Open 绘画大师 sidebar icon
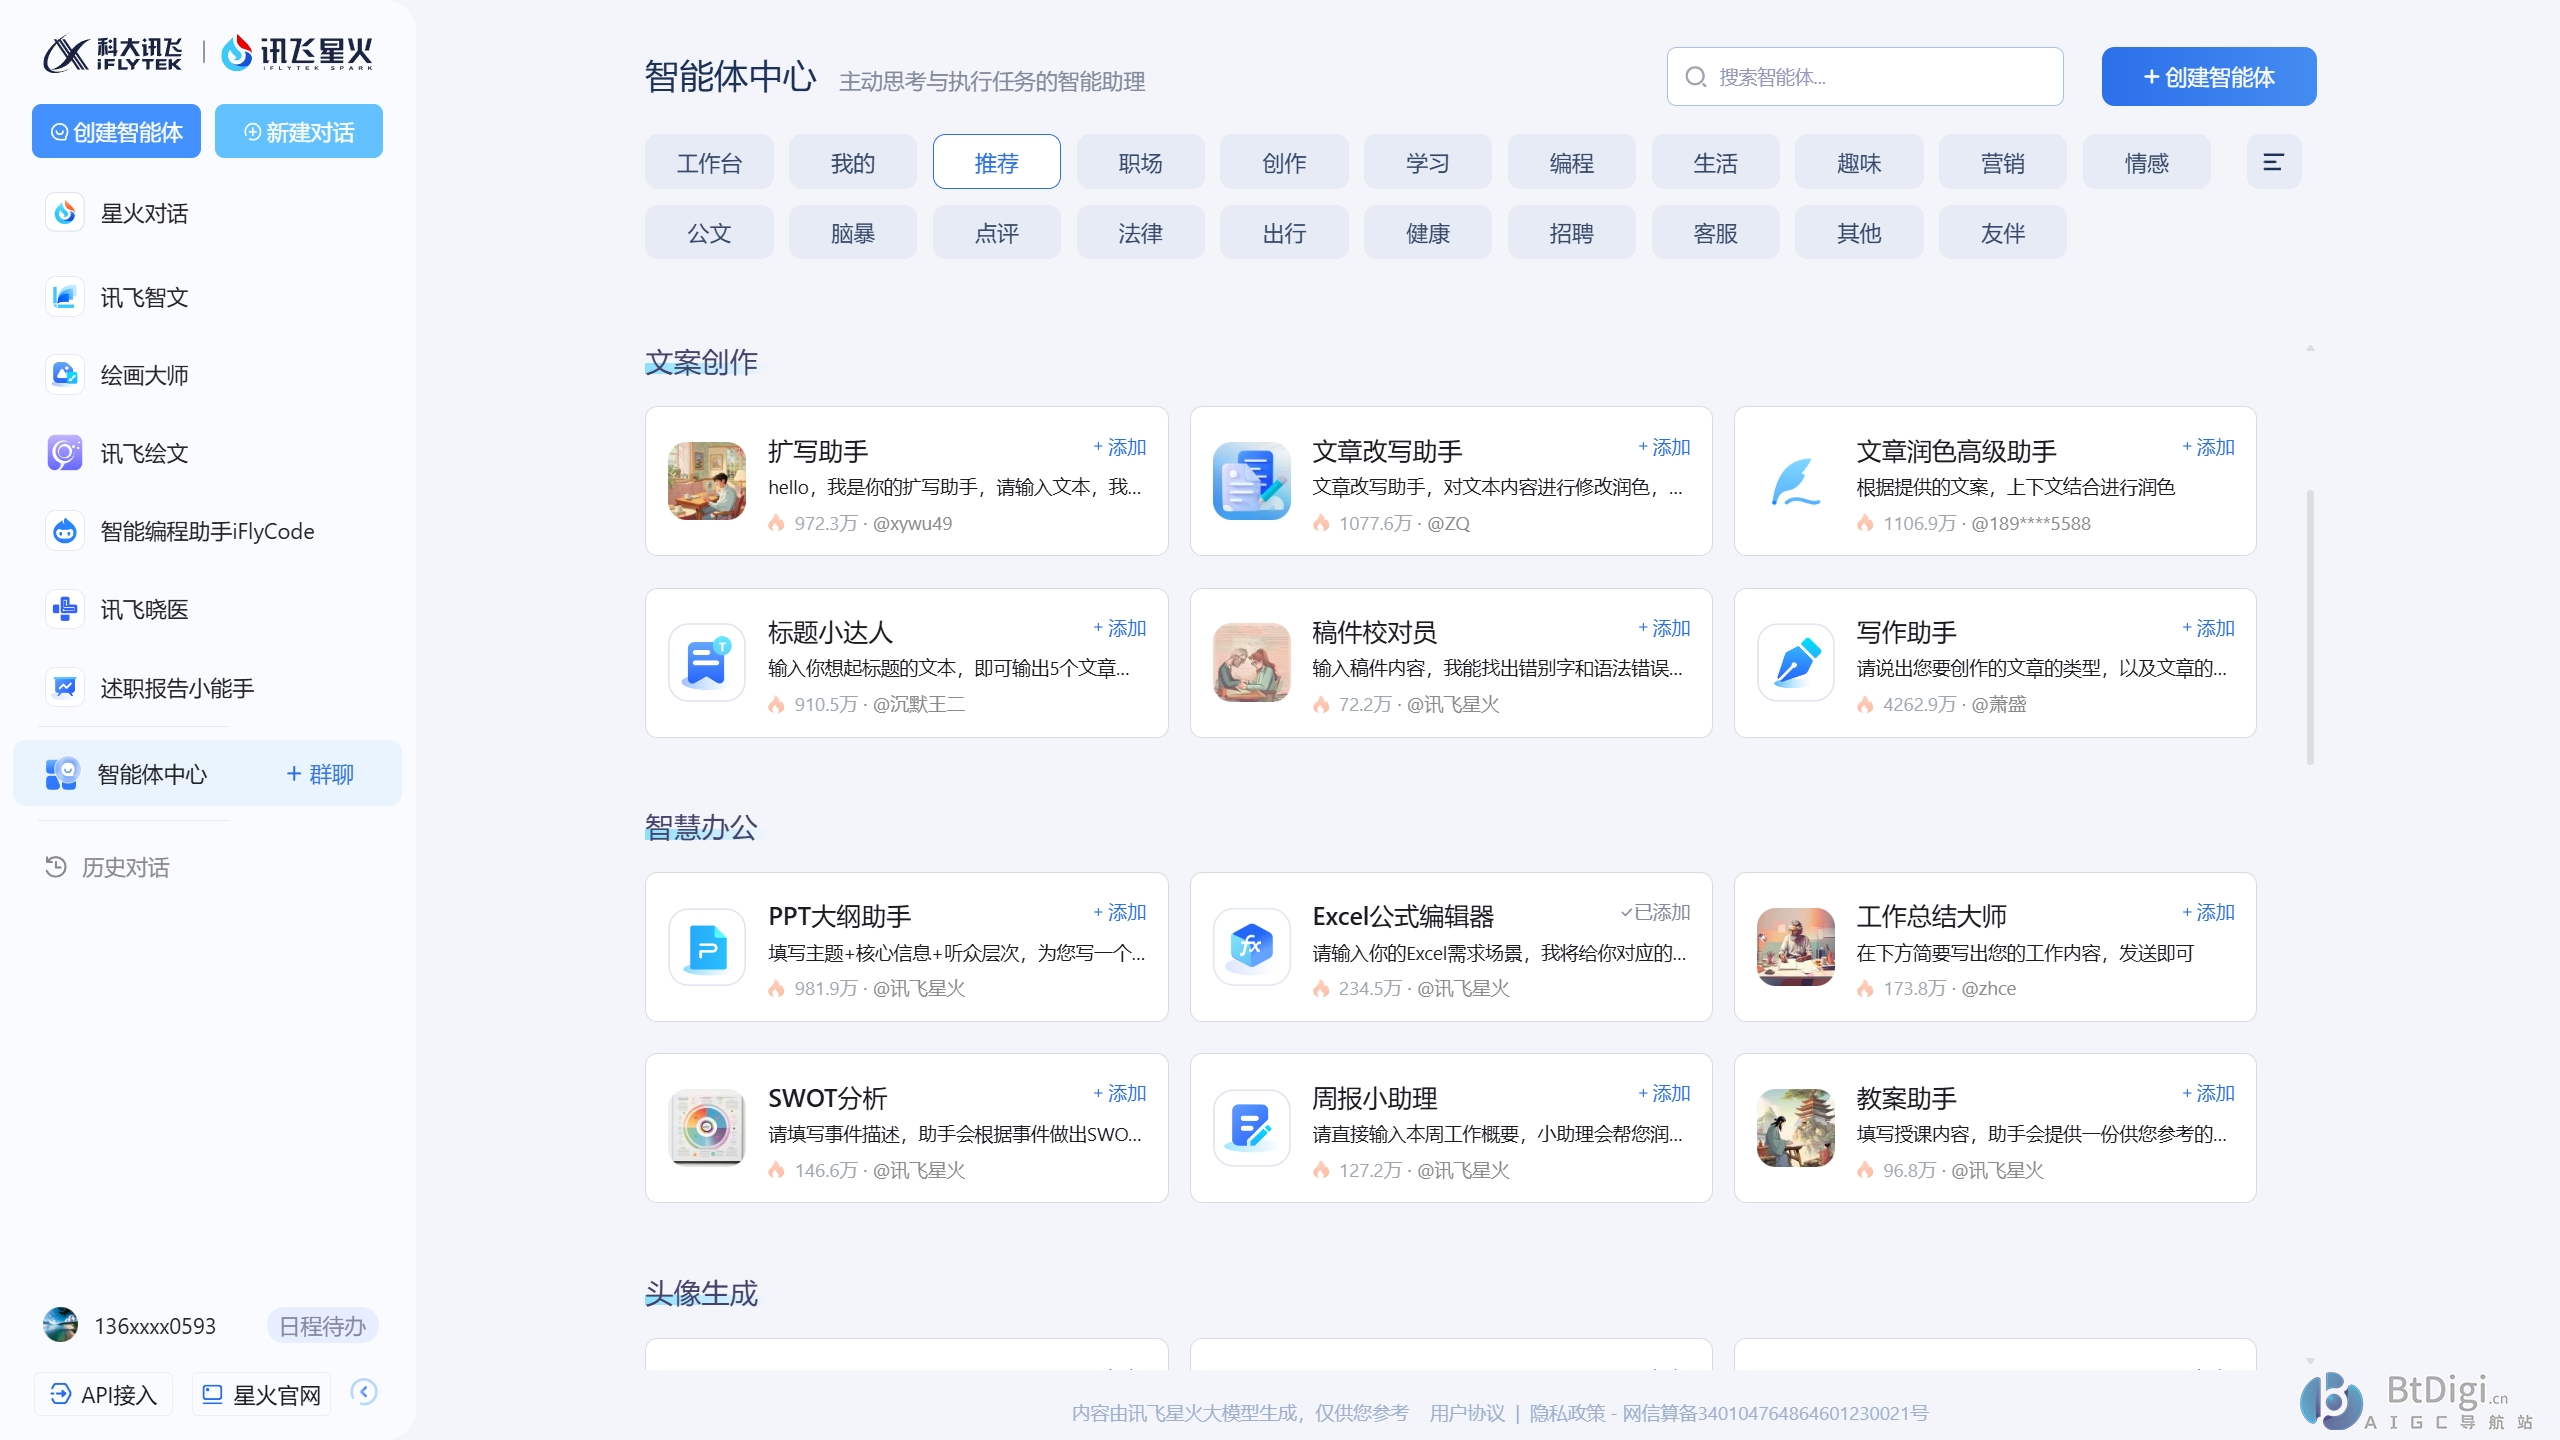 click(x=65, y=375)
